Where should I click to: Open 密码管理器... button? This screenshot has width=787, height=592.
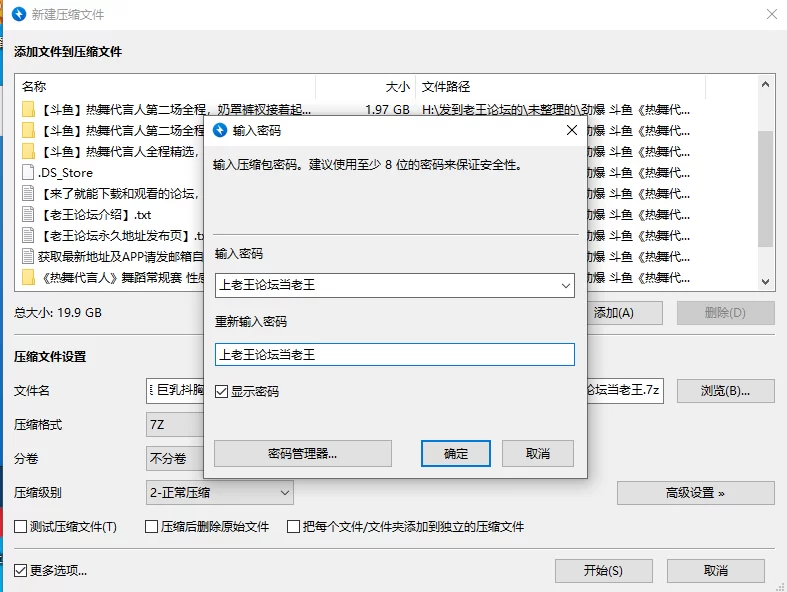tap(302, 453)
